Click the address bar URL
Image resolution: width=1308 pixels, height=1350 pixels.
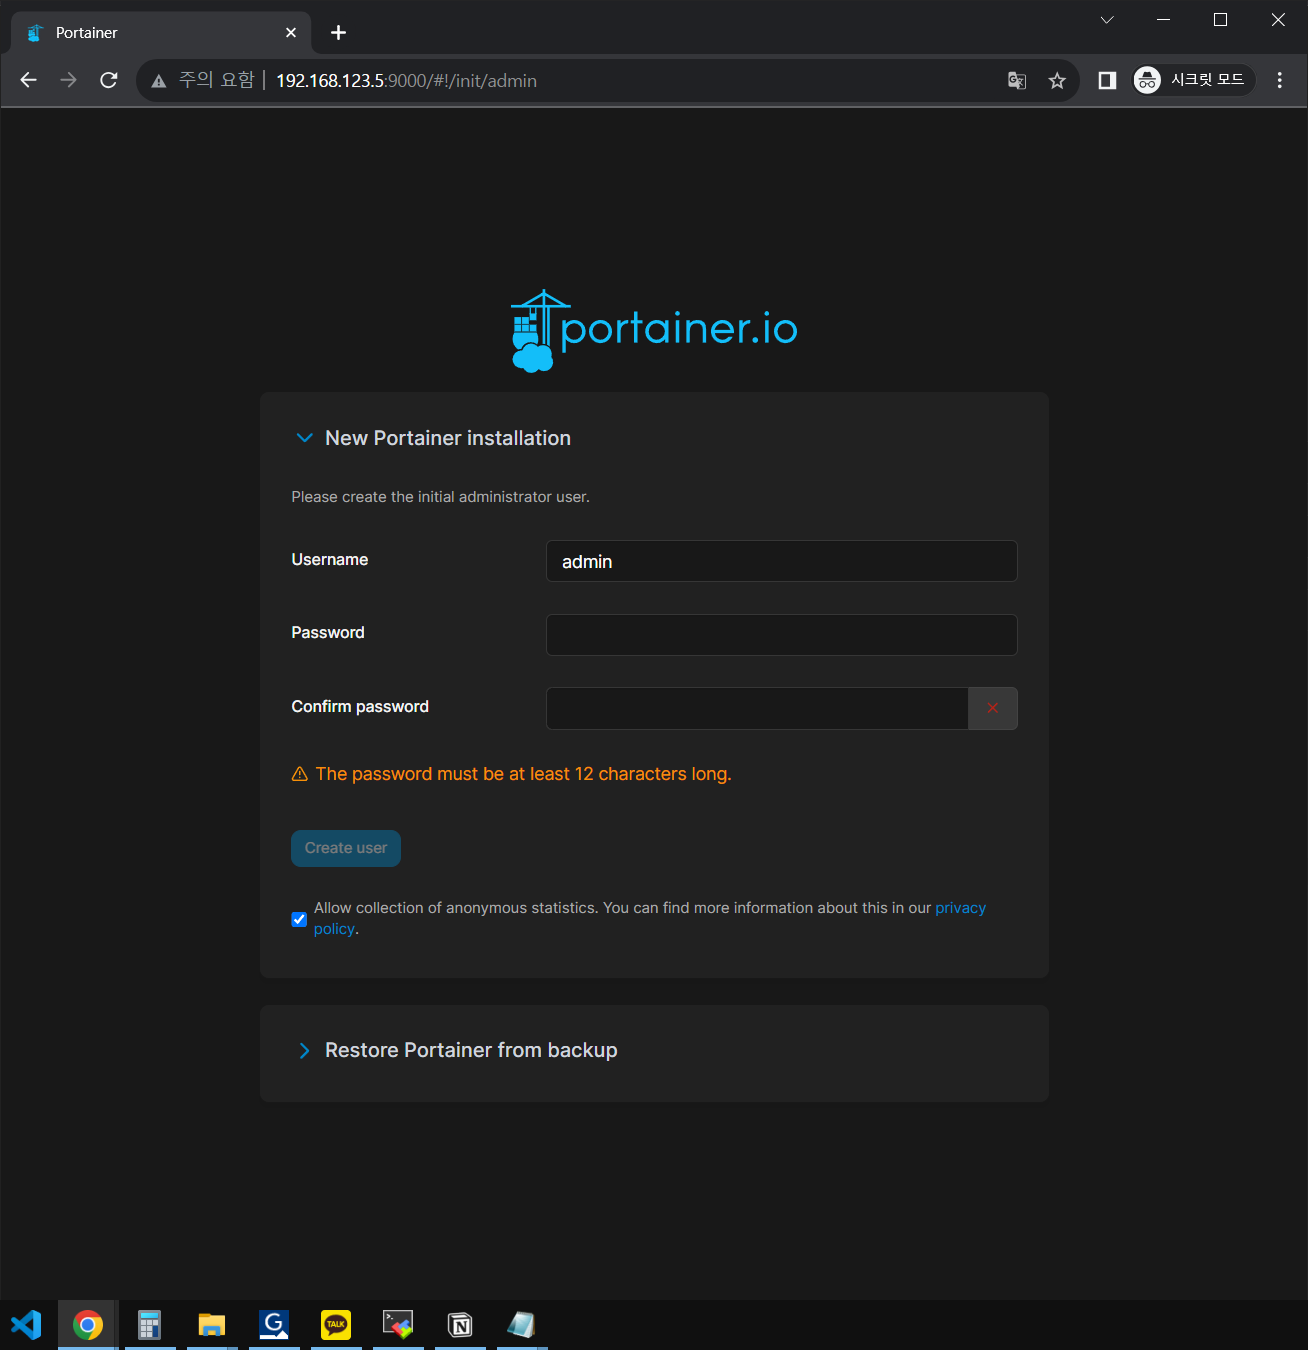pyautogui.click(x=406, y=81)
